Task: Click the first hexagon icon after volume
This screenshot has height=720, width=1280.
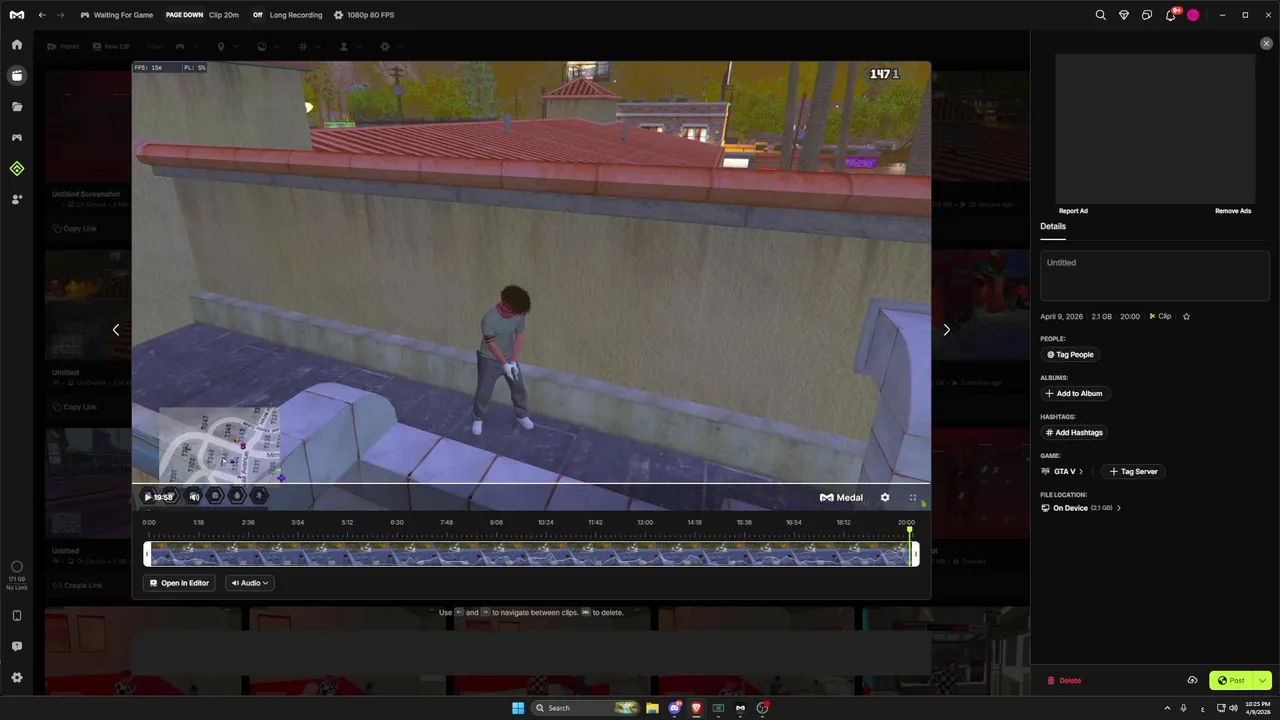Action: (215, 496)
